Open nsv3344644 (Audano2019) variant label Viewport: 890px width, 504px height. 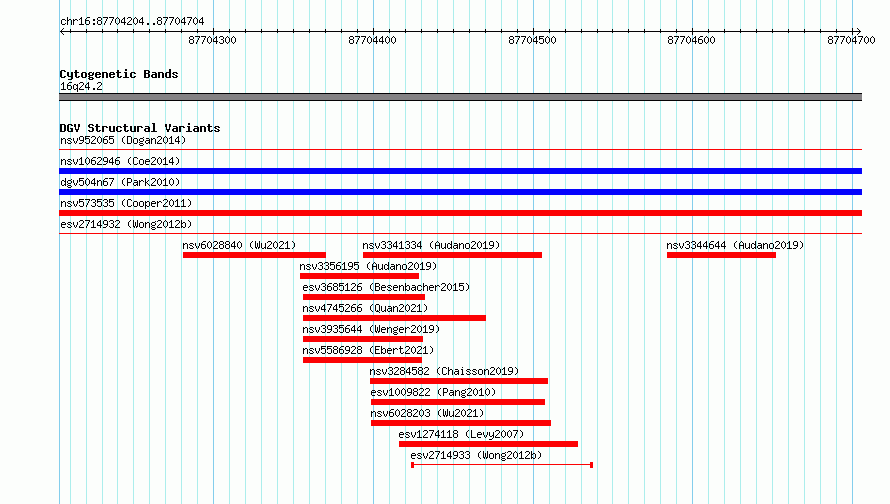[x=735, y=245]
